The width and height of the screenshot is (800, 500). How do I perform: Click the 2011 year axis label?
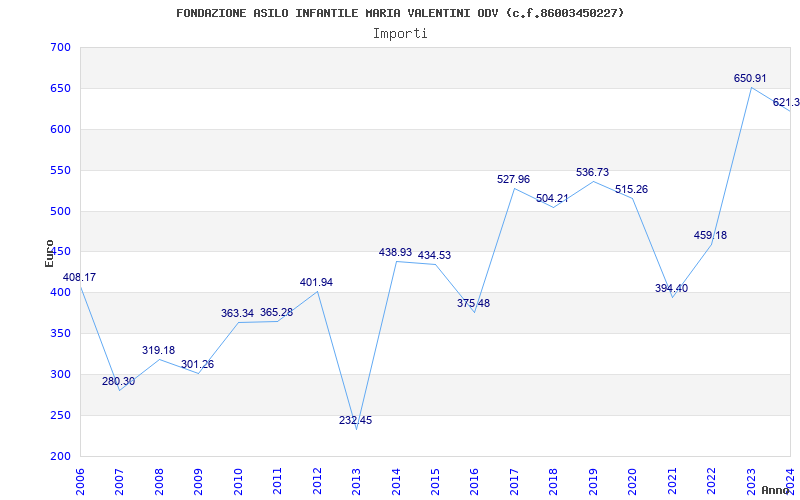point(278,481)
